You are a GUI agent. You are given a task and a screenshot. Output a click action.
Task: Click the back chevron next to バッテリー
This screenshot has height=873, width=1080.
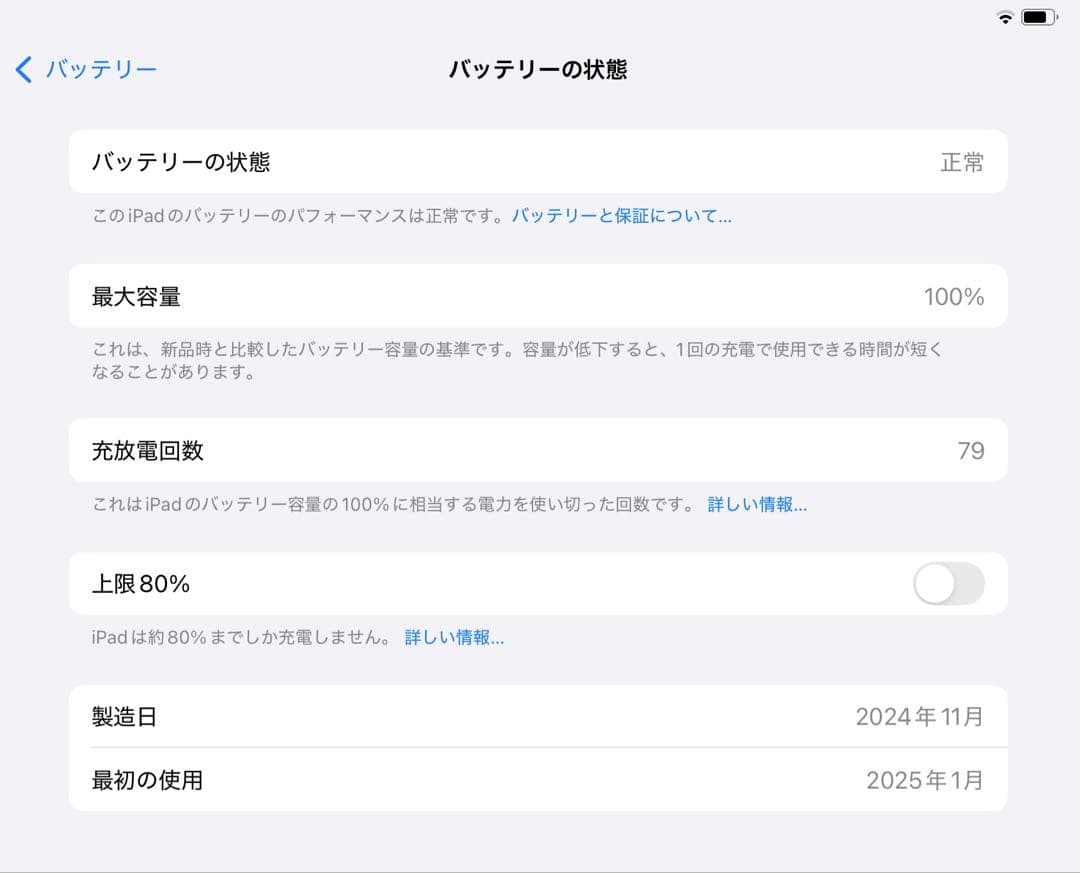[22, 69]
